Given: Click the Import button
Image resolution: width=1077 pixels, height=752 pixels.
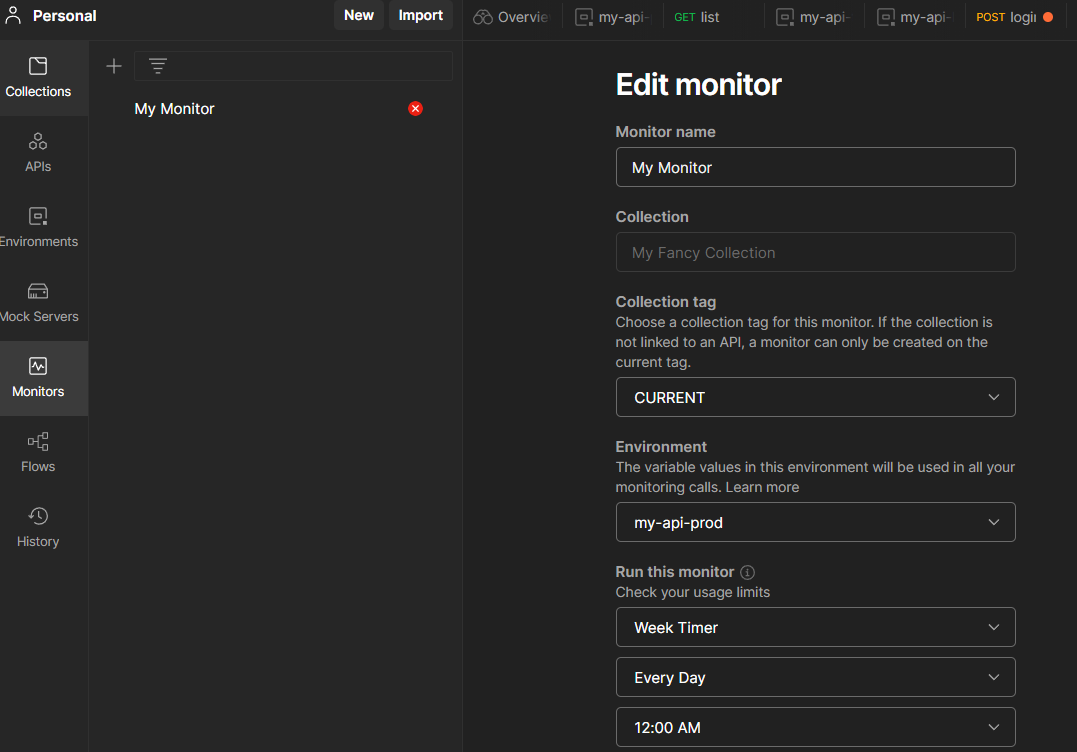Looking at the screenshot, I should [420, 15].
